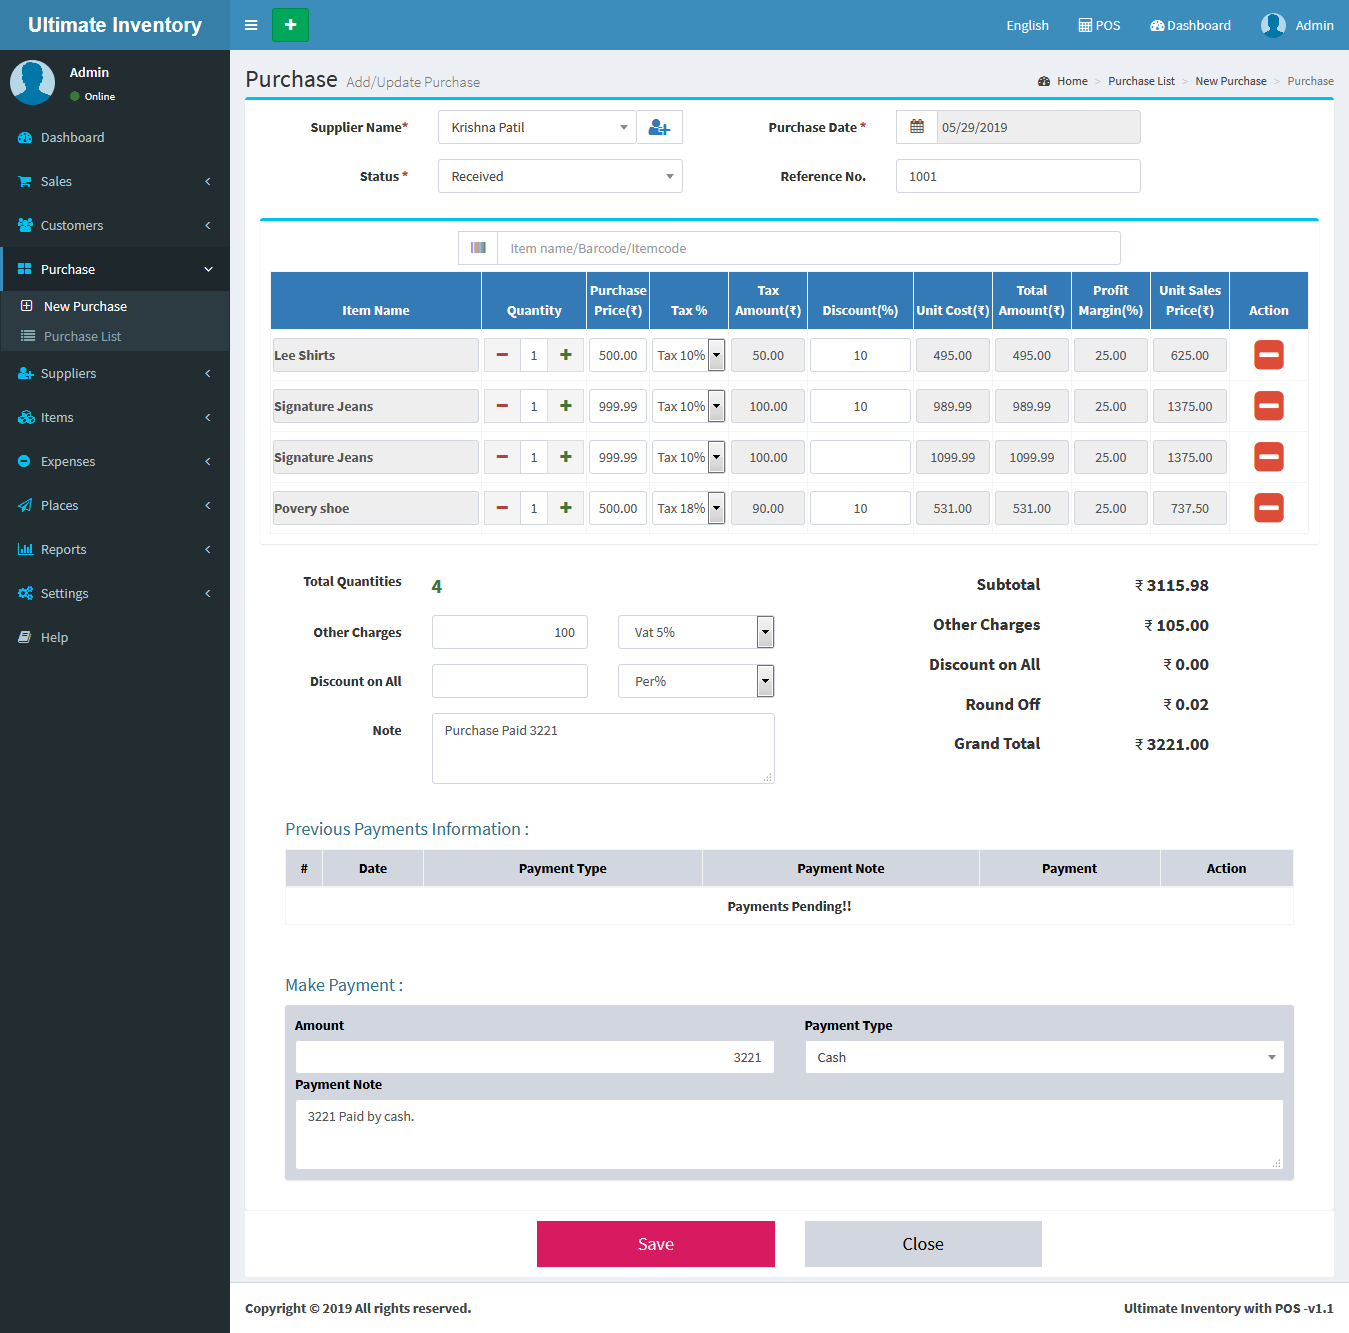
Task: Click the add new supplier icon
Action: click(x=659, y=127)
